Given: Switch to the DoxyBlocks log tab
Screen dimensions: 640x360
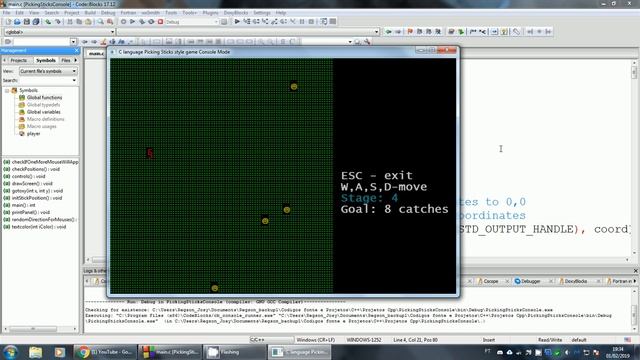Looking at the screenshot, I should pos(576,281).
